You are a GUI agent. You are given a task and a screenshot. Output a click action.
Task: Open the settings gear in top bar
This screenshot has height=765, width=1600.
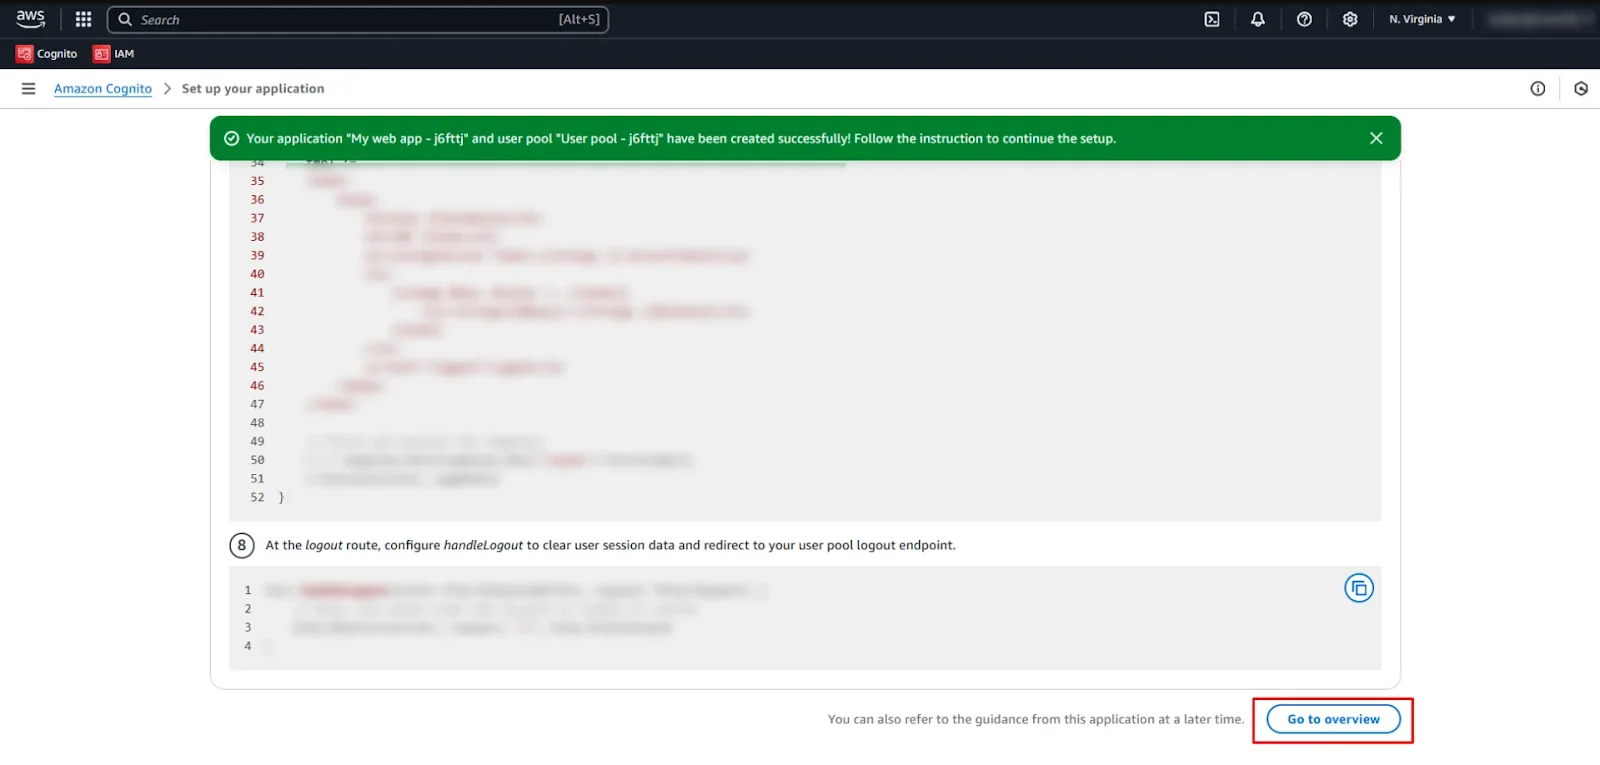(x=1350, y=19)
